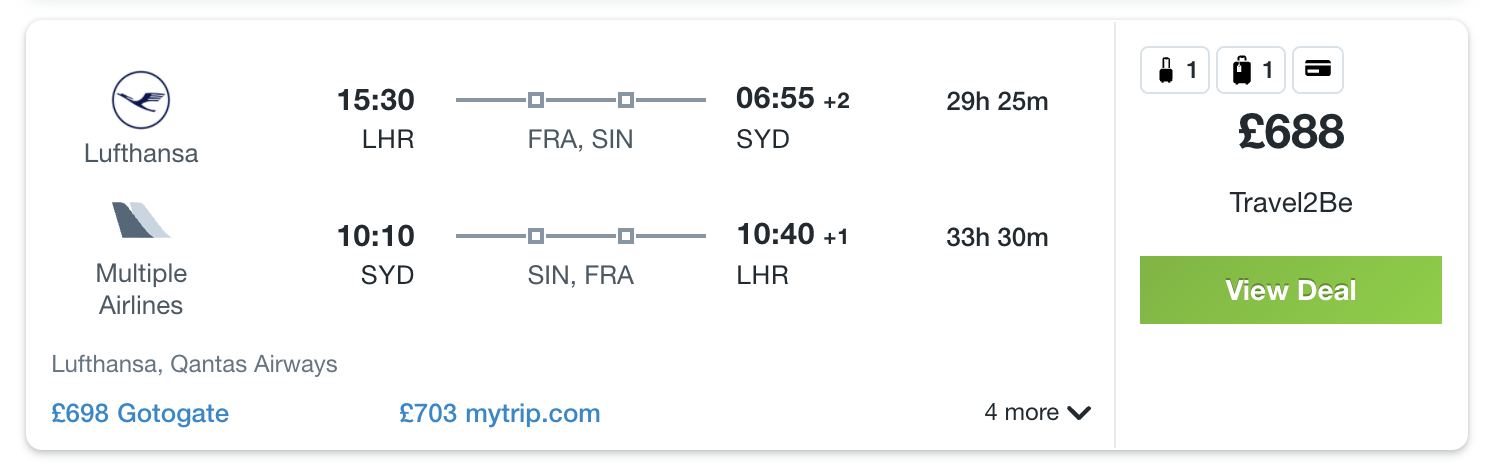Click the Travel2Be provider name
1488x468 pixels.
[x=1290, y=203]
